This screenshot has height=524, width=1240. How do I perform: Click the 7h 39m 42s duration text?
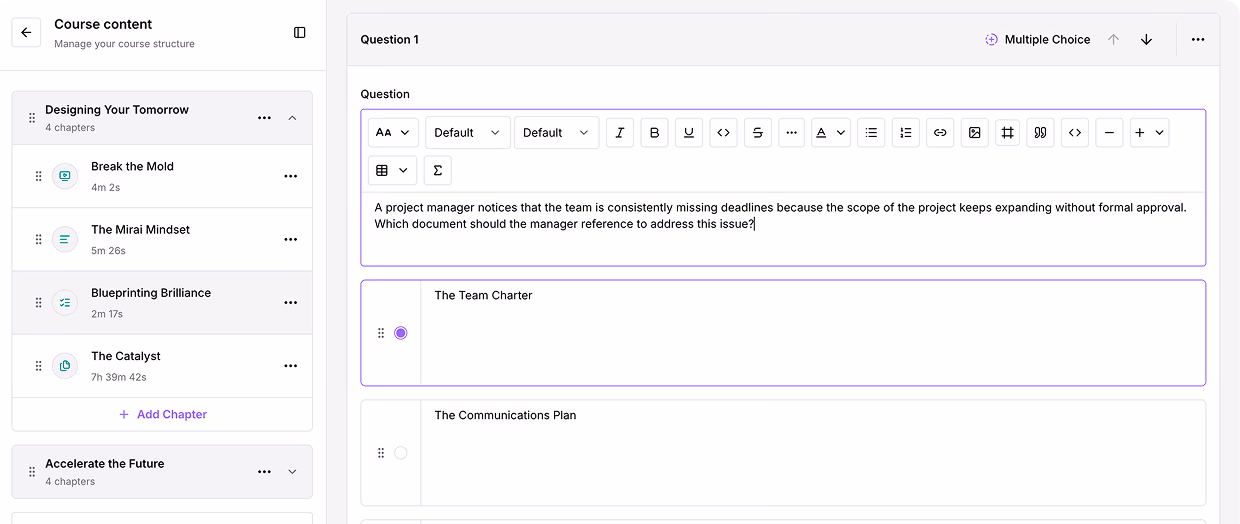point(119,377)
